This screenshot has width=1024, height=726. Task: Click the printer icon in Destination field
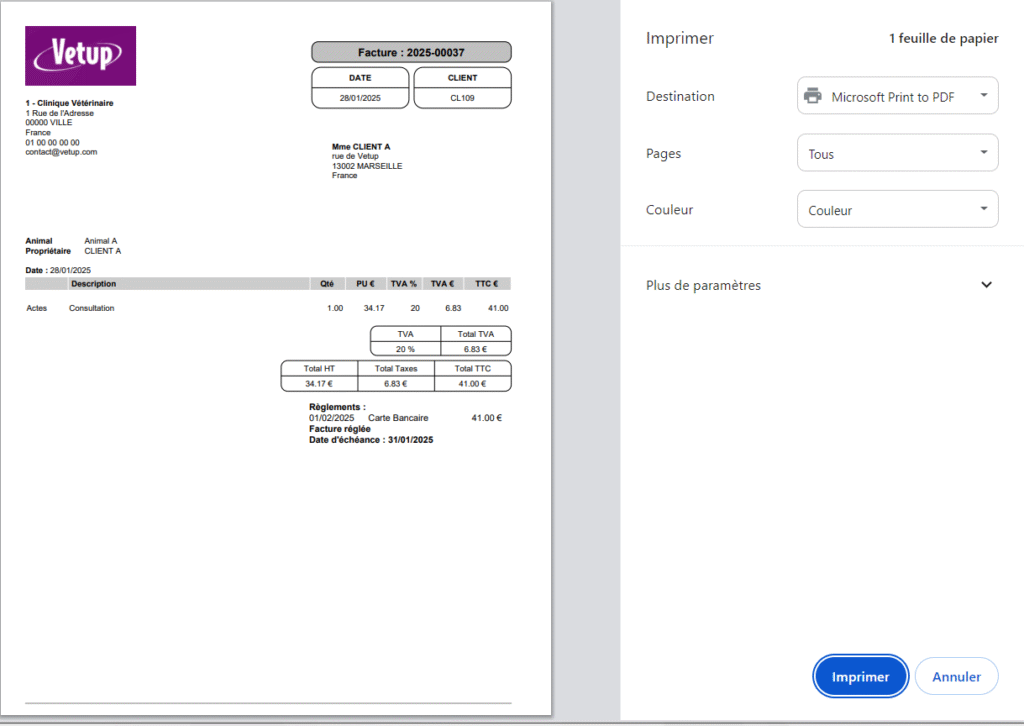(814, 97)
